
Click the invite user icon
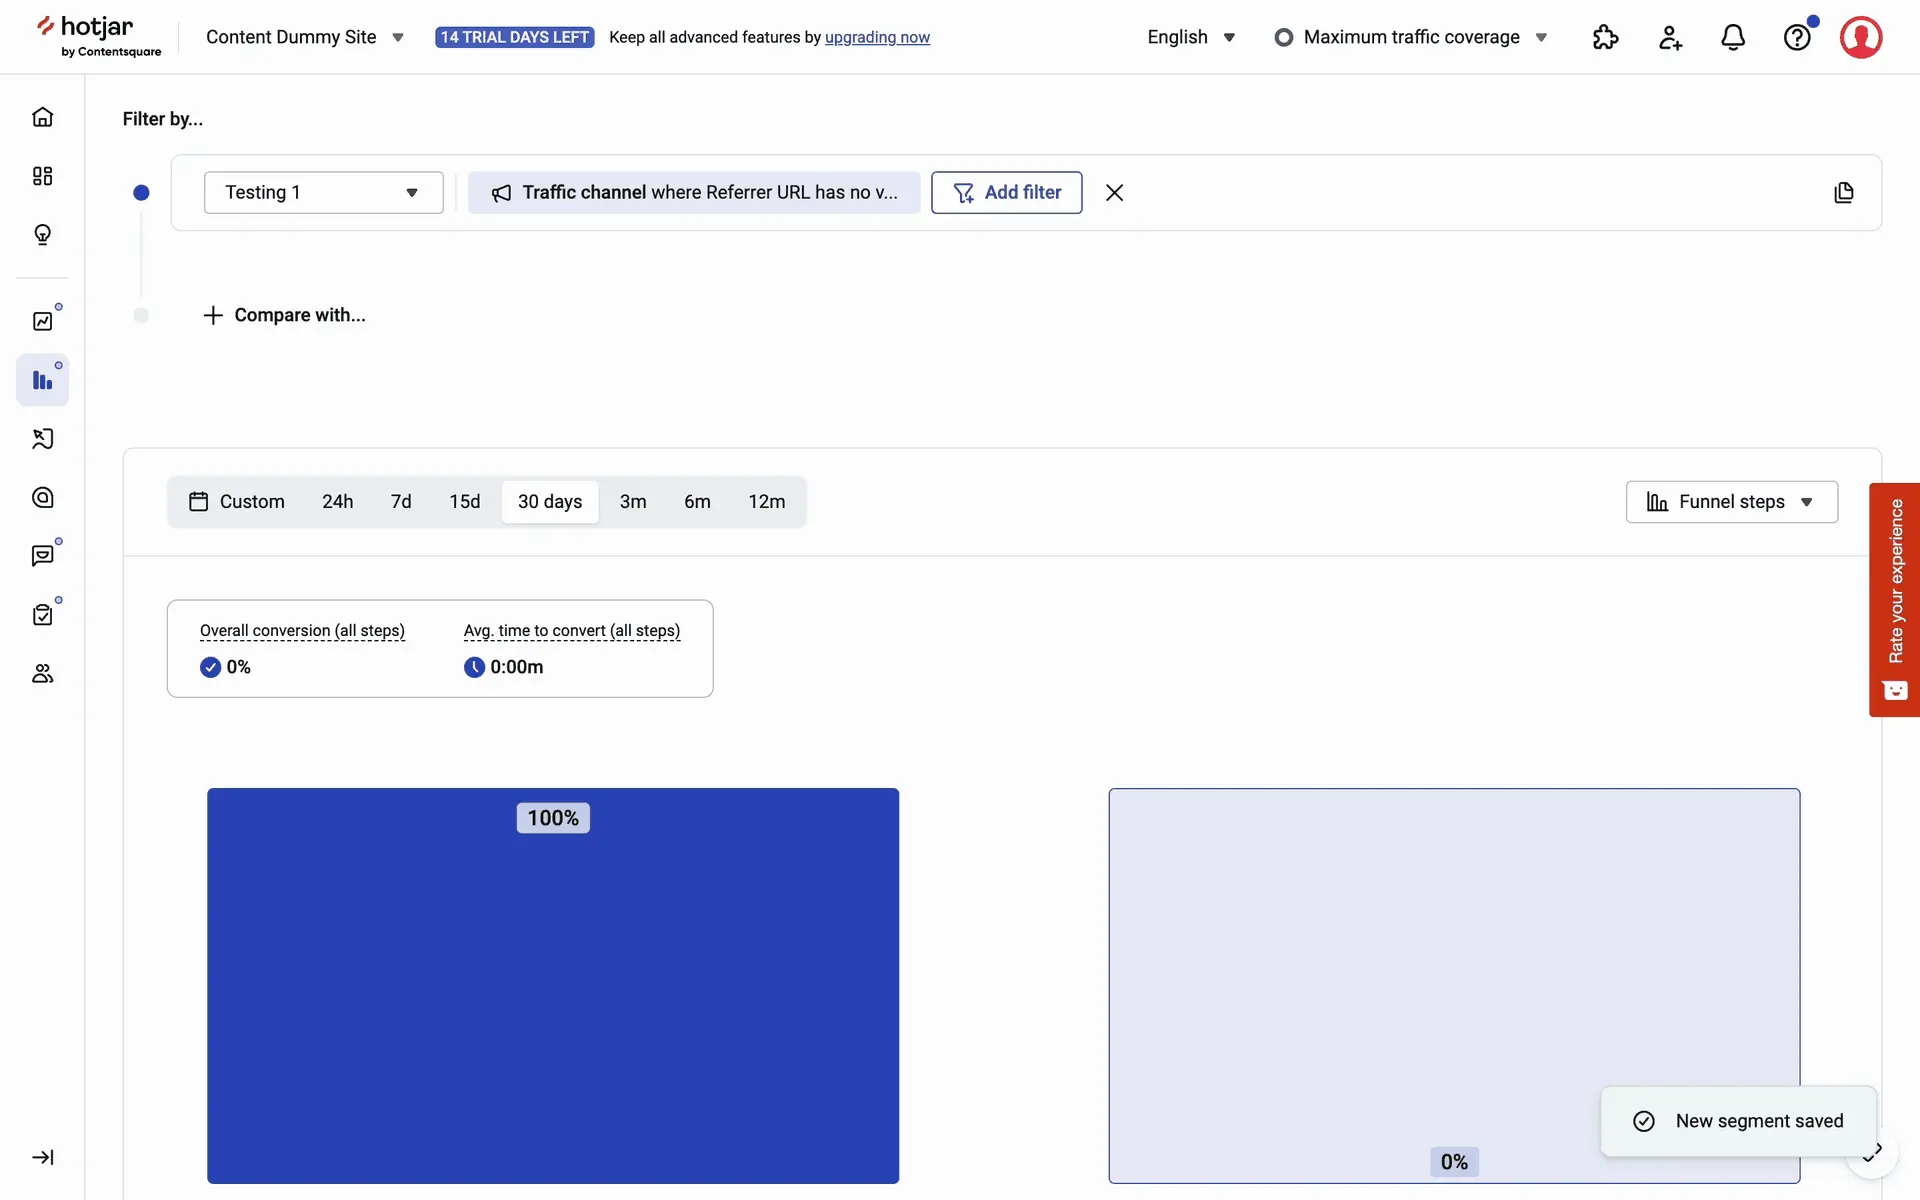click(1670, 37)
